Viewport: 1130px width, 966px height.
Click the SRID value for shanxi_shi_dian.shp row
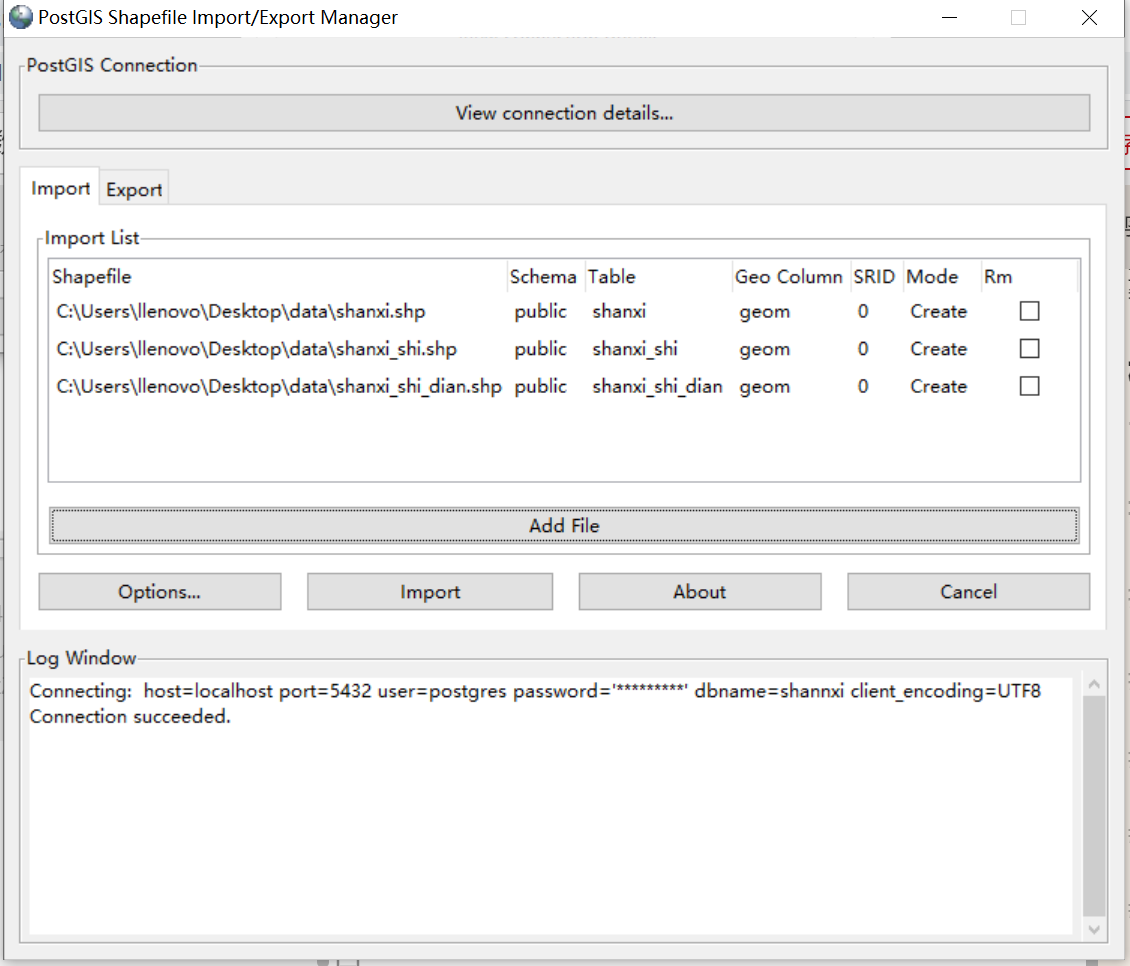coord(863,386)
